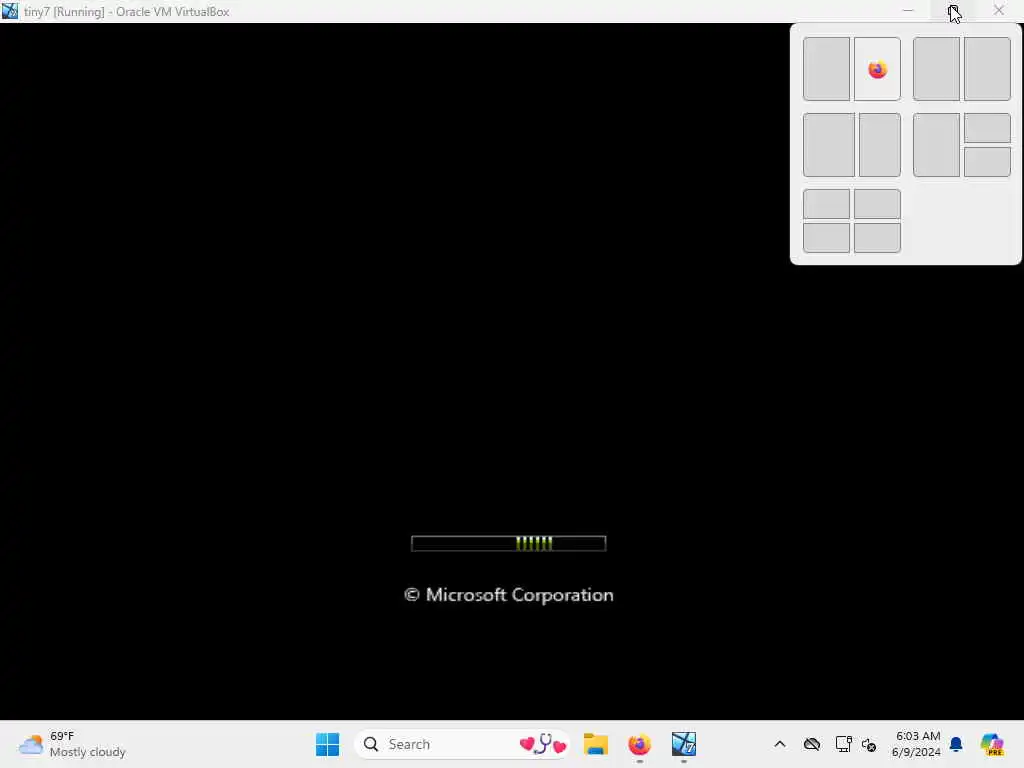Open clock showing 6:03 AM 6/9/2024
This screenshot has width=1024, height=768.
coord(916,744)
